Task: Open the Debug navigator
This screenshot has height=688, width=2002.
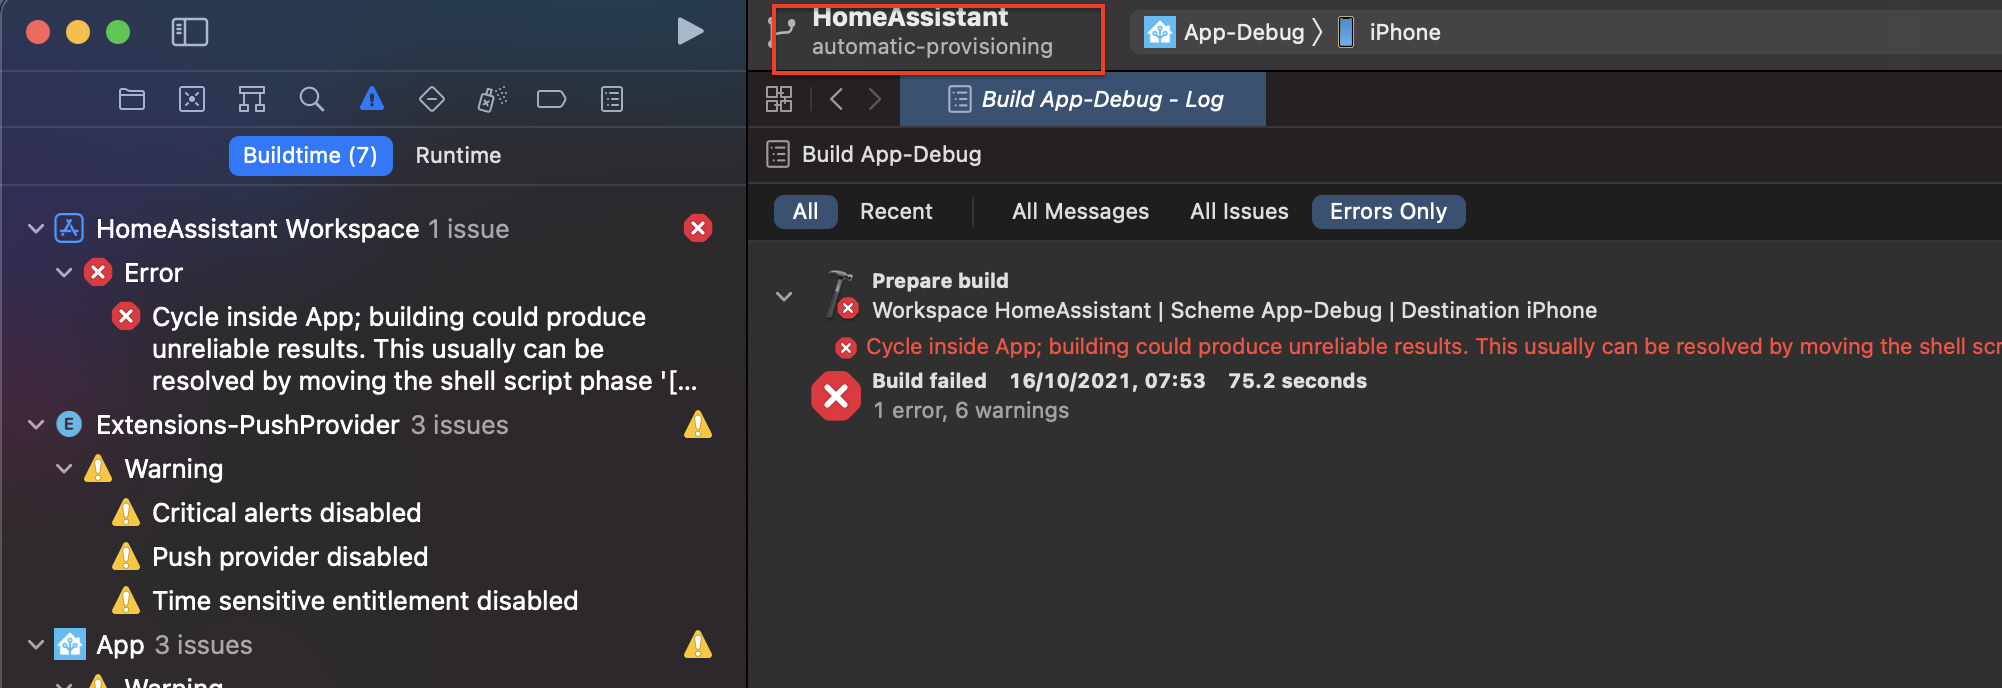Action: pyautogui.click(x=491, y=99)
